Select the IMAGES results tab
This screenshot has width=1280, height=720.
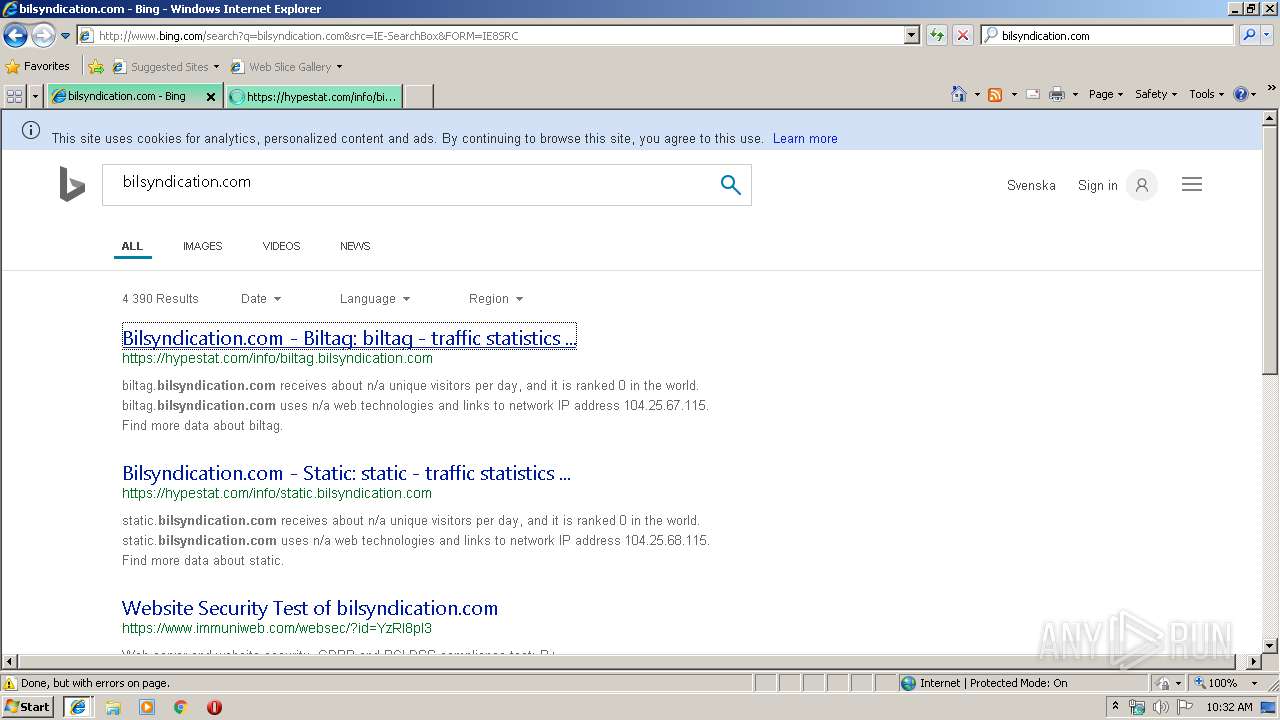[202, 246]
